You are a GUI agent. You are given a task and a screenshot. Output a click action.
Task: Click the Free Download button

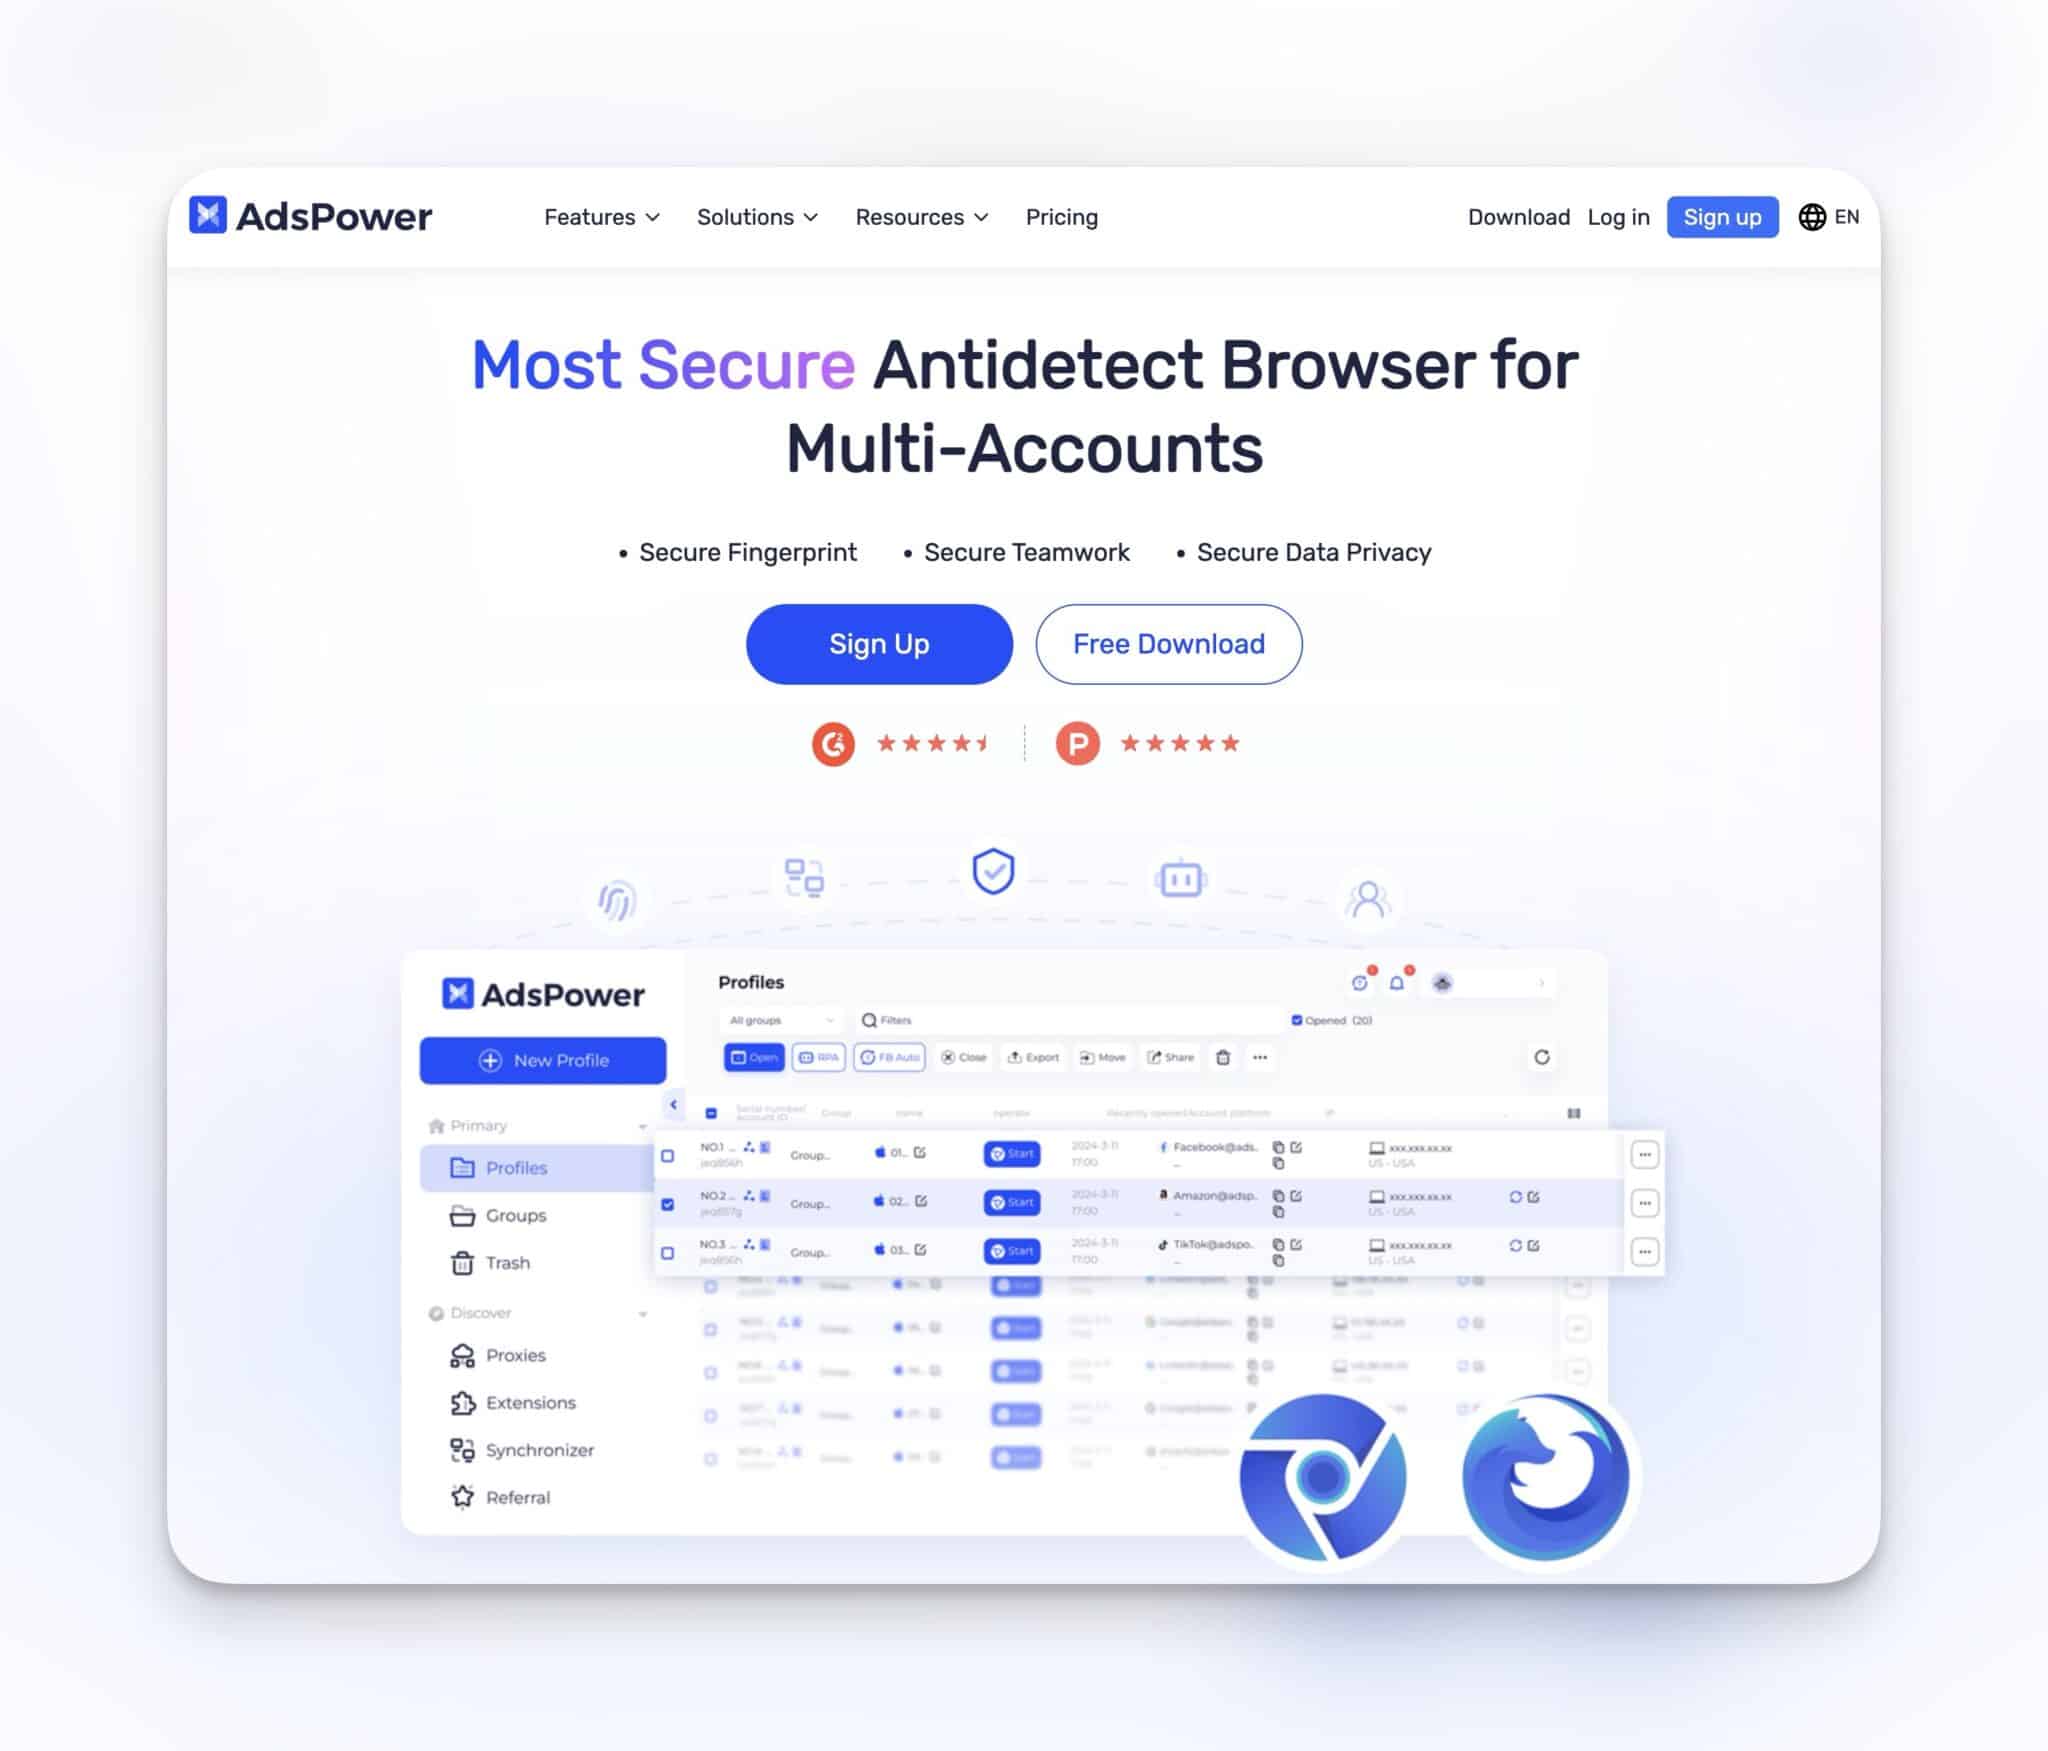(x=1169, y=644)
